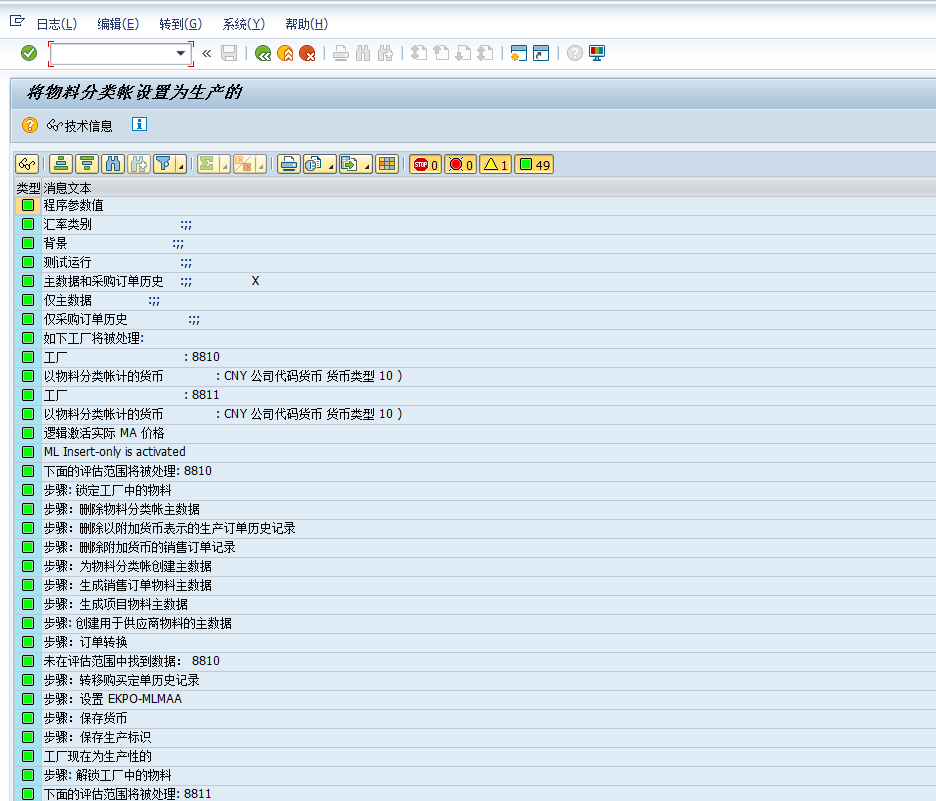
Task: Select the Set Filter funnel icon
Action: coord(165,163)
